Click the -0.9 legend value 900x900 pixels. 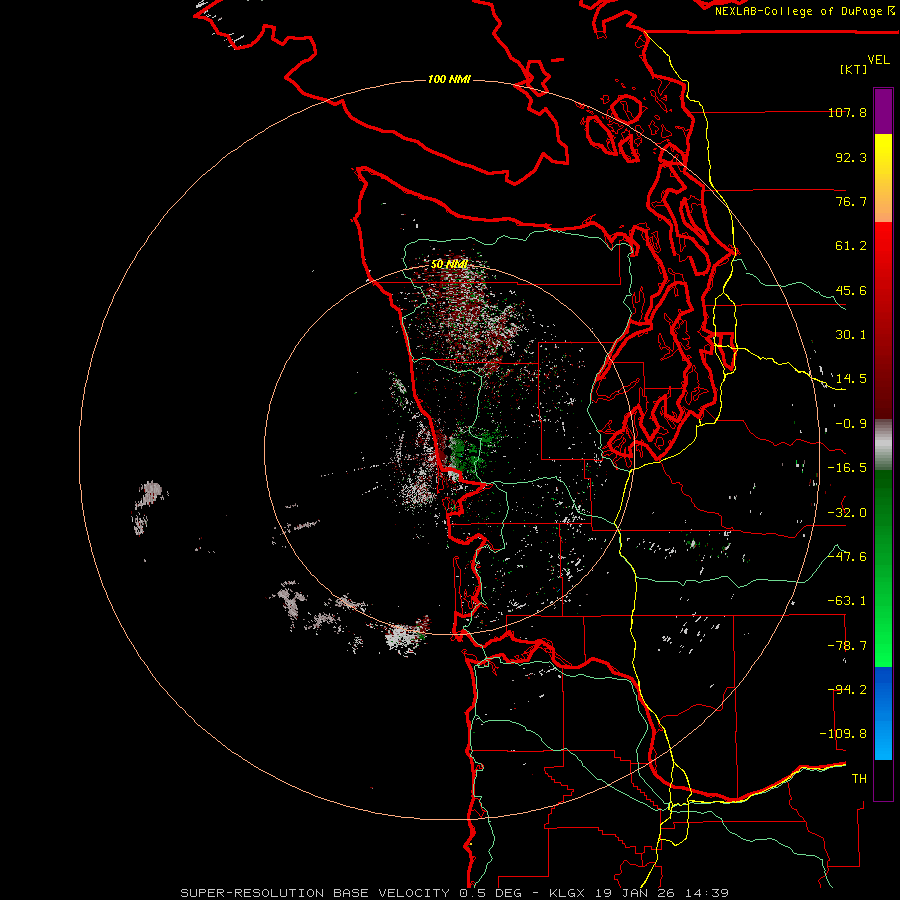tap(851, 424)
